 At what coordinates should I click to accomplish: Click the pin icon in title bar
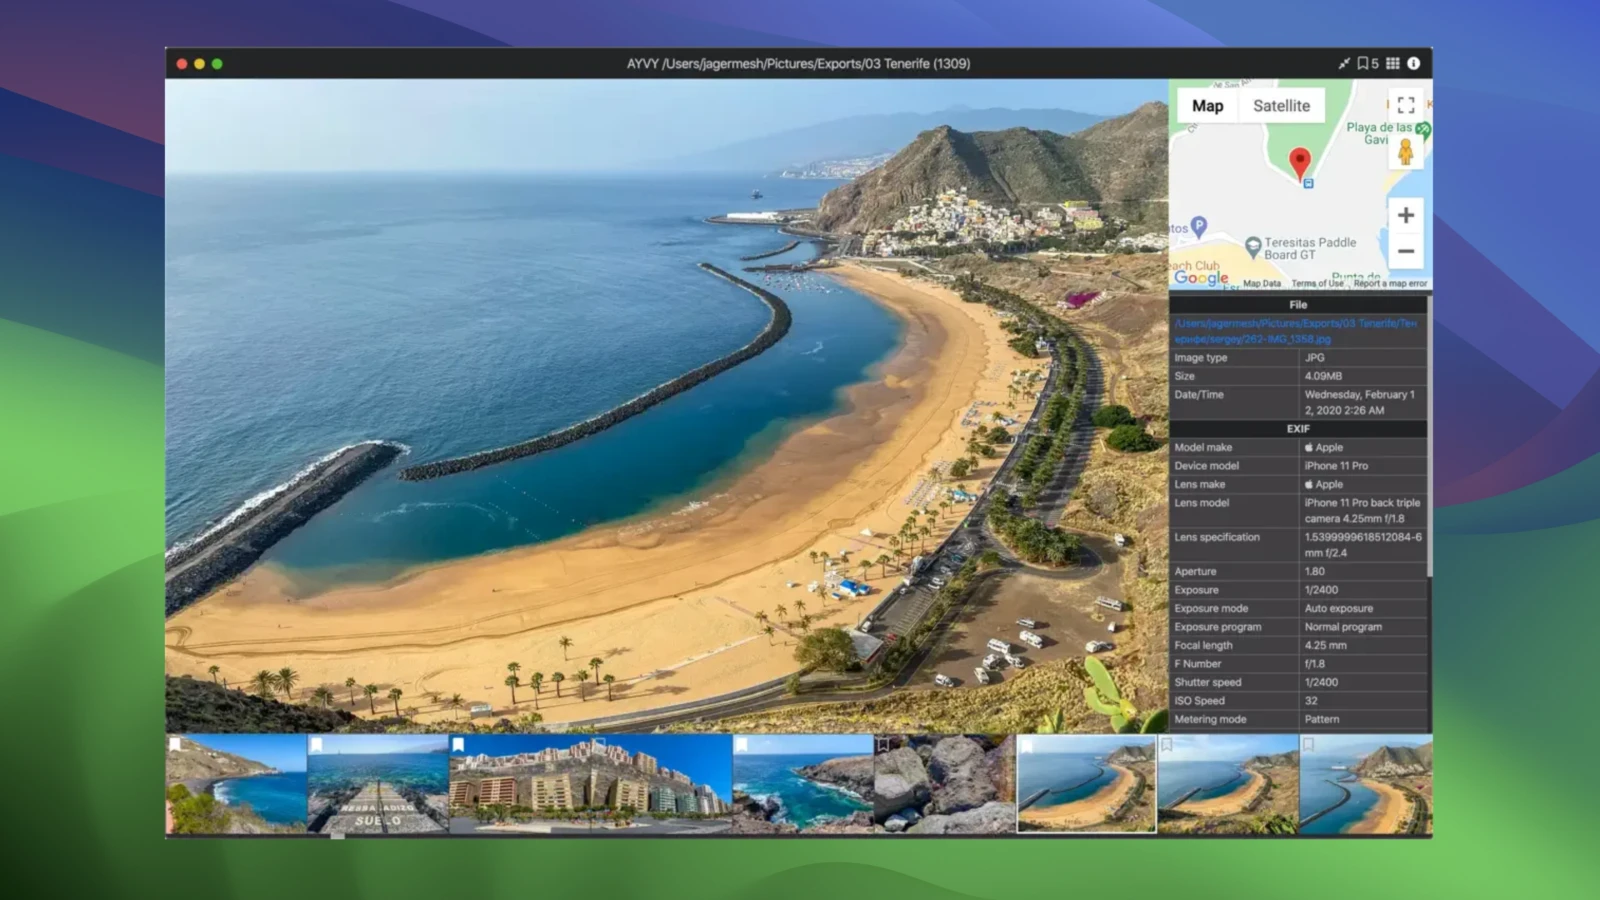pyautogui.click(x=1343, y=63)
